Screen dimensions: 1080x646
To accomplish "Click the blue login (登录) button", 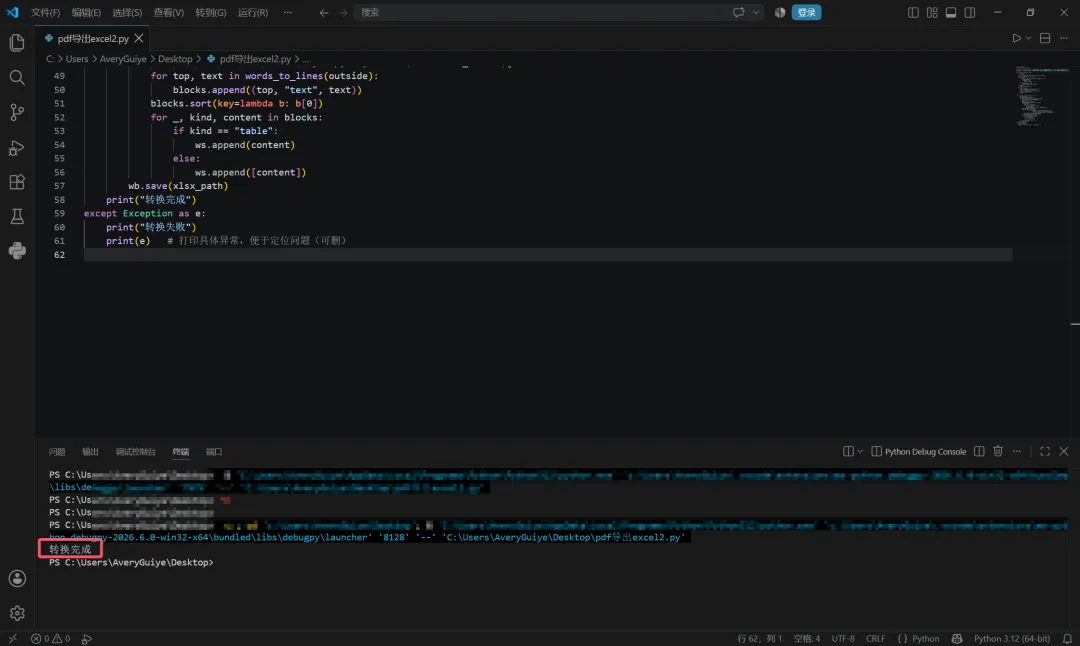I will pos(806,12).
